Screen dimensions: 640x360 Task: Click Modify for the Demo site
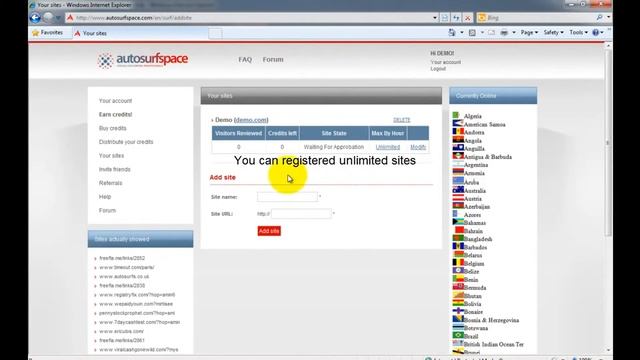pyautogui.click(x=418, y=147)
